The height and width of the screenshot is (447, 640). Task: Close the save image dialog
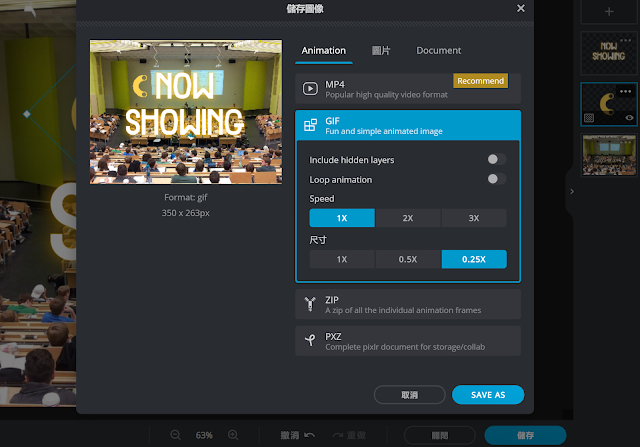(520, 9)
